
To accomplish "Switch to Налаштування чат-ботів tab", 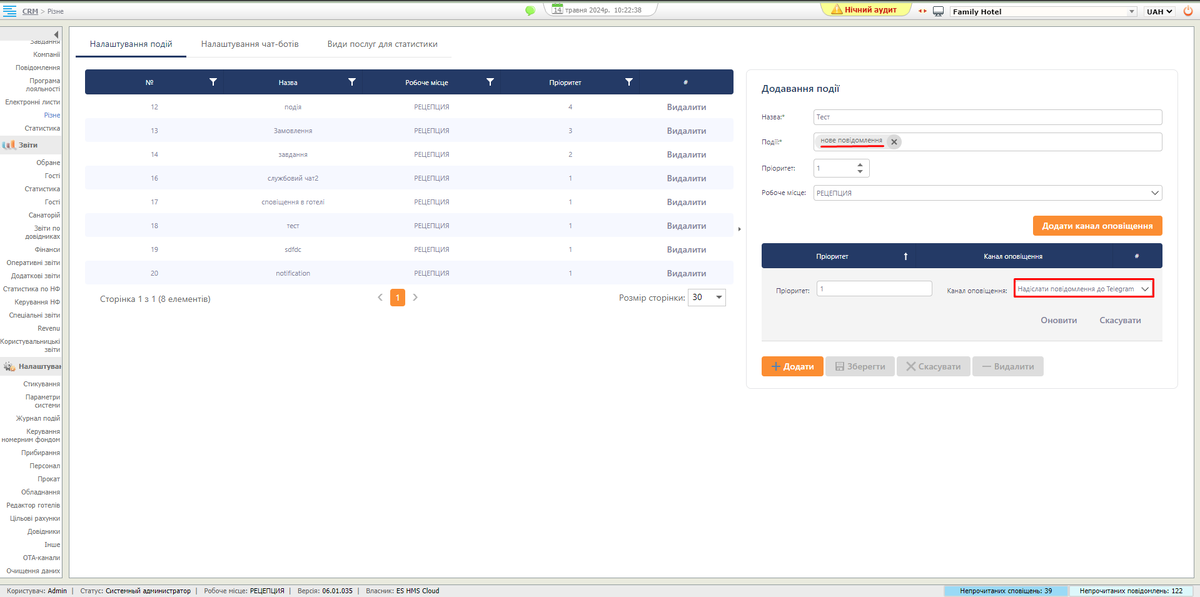I will pos(249,45).
